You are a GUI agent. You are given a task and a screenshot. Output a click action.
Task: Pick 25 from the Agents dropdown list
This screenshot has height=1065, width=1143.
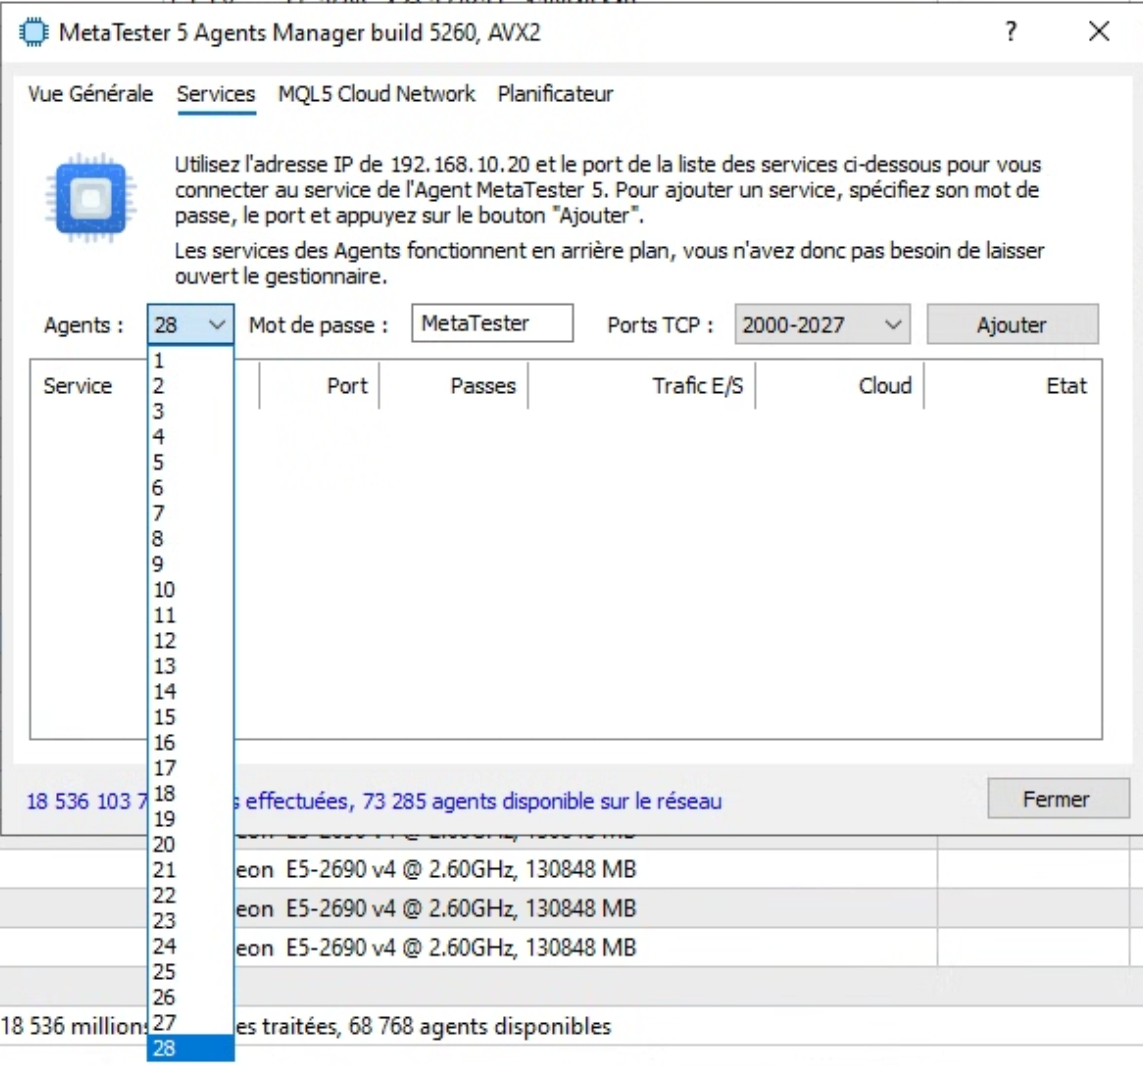click(190, 972)
